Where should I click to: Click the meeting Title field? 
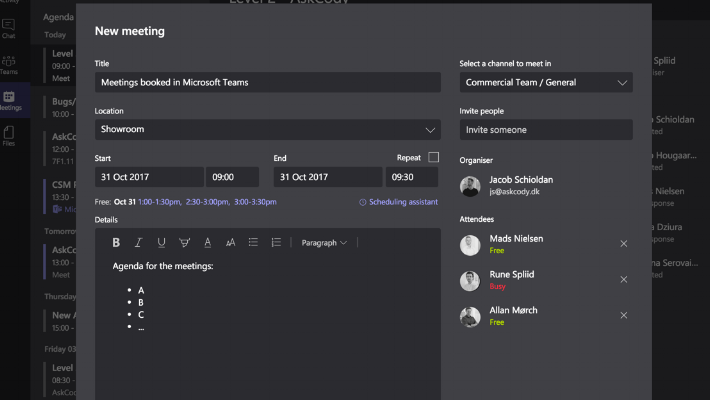point(268,82)
